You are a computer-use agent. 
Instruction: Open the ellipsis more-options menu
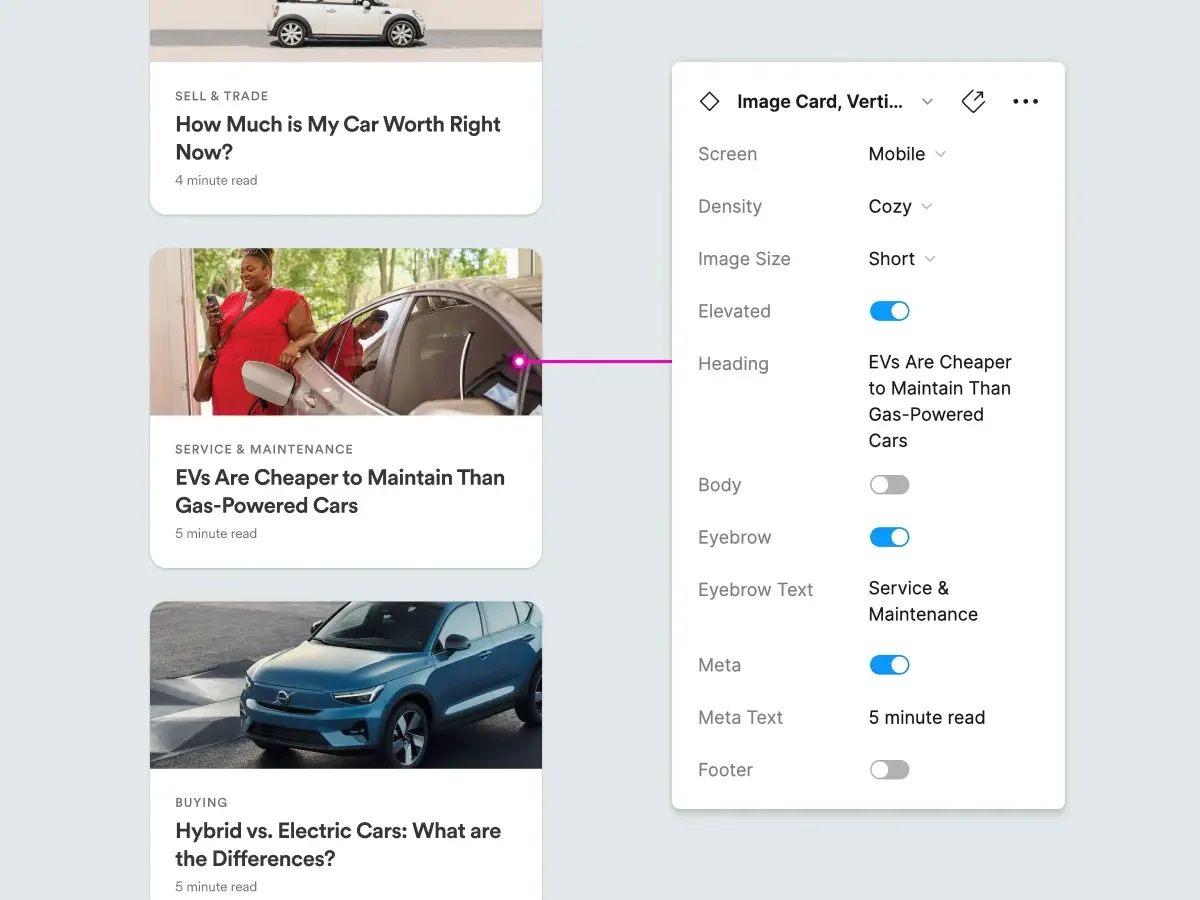[x=1025, y=101]
